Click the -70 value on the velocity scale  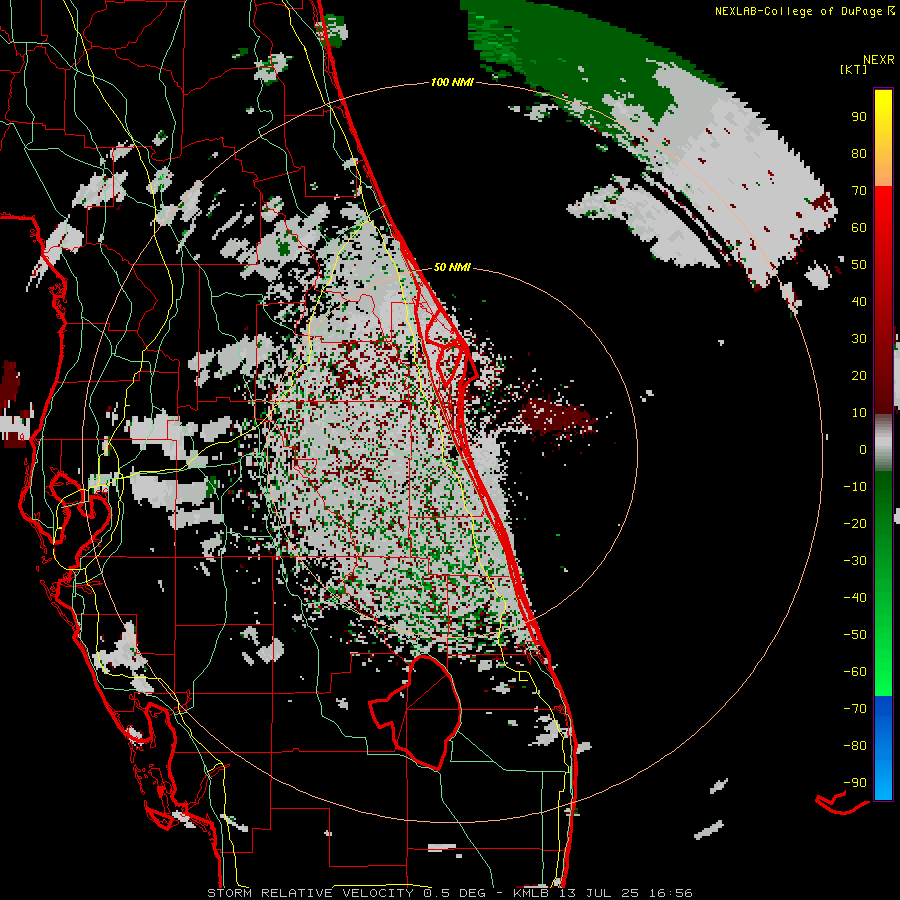(x=855, y=709)
